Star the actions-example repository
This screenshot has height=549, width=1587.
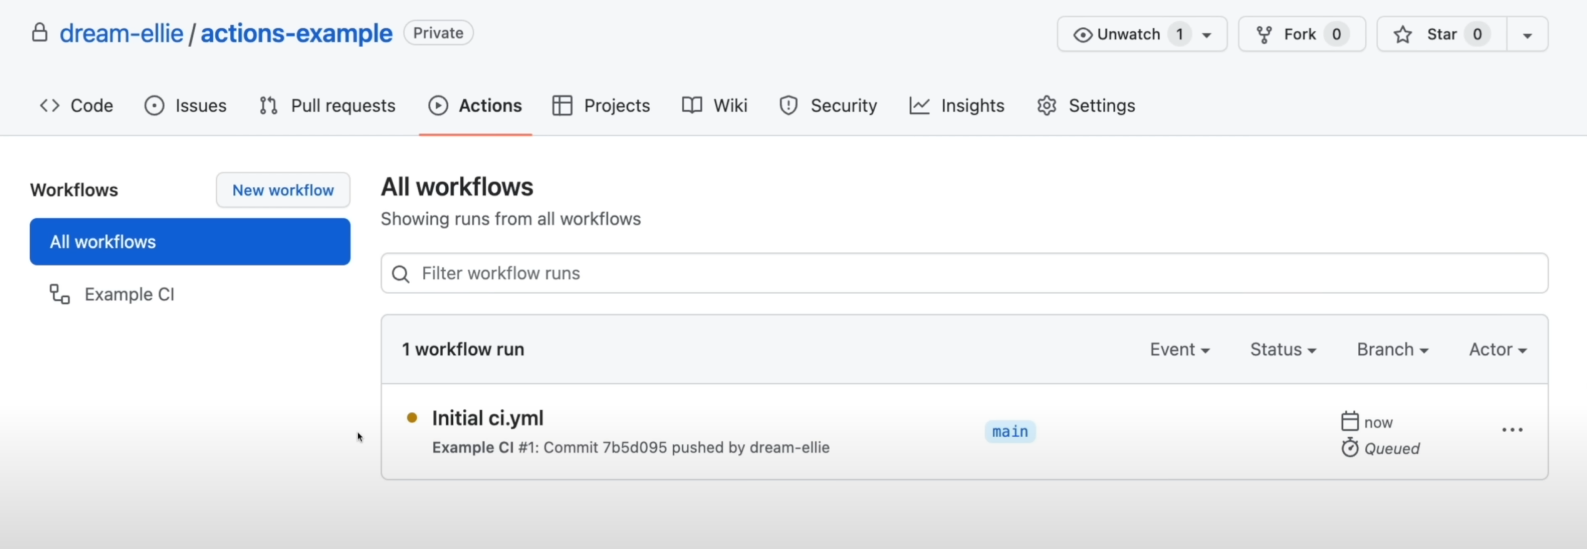pos(1441,34)
